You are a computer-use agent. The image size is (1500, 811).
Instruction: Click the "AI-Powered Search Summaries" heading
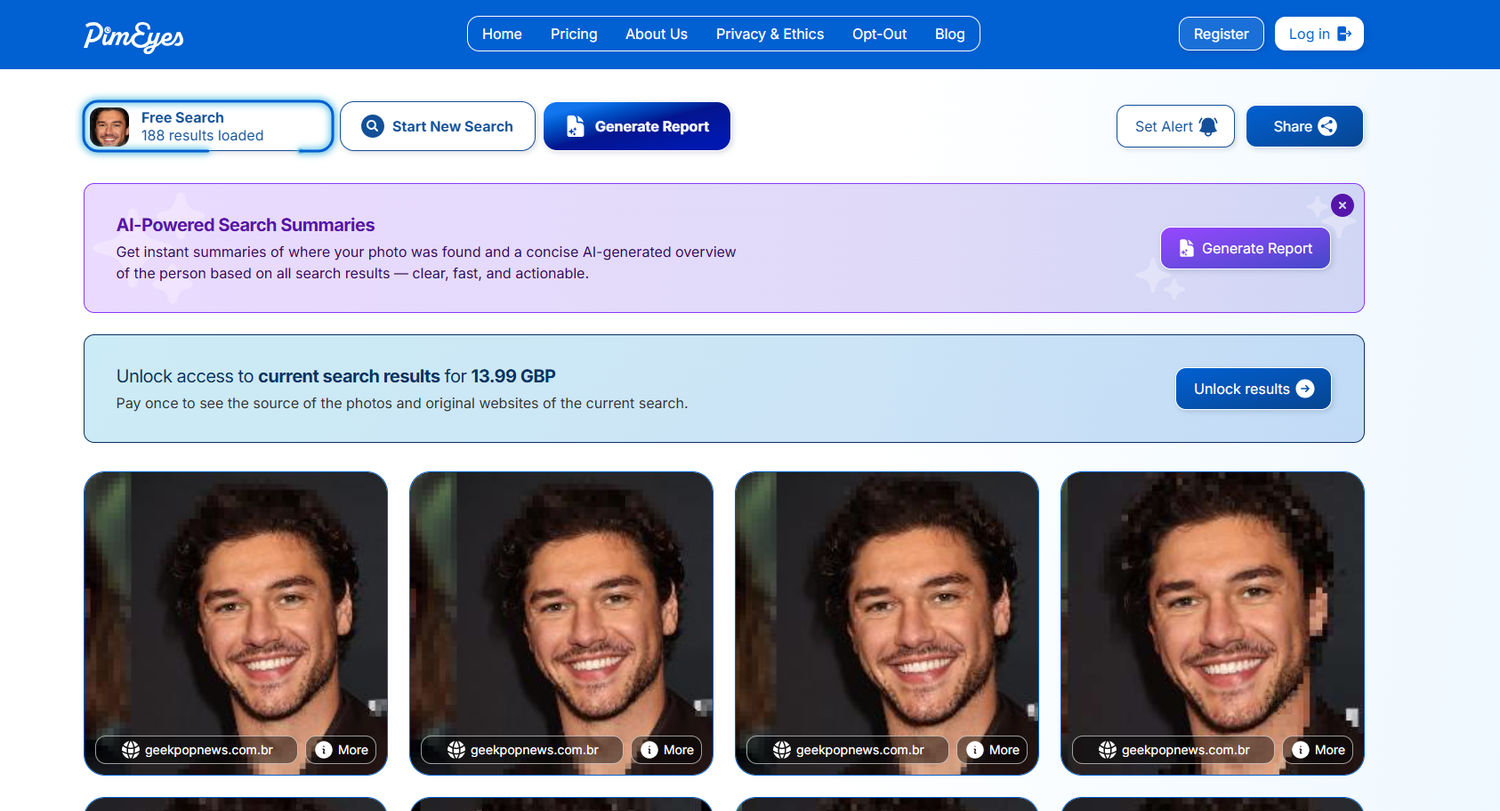246,225
